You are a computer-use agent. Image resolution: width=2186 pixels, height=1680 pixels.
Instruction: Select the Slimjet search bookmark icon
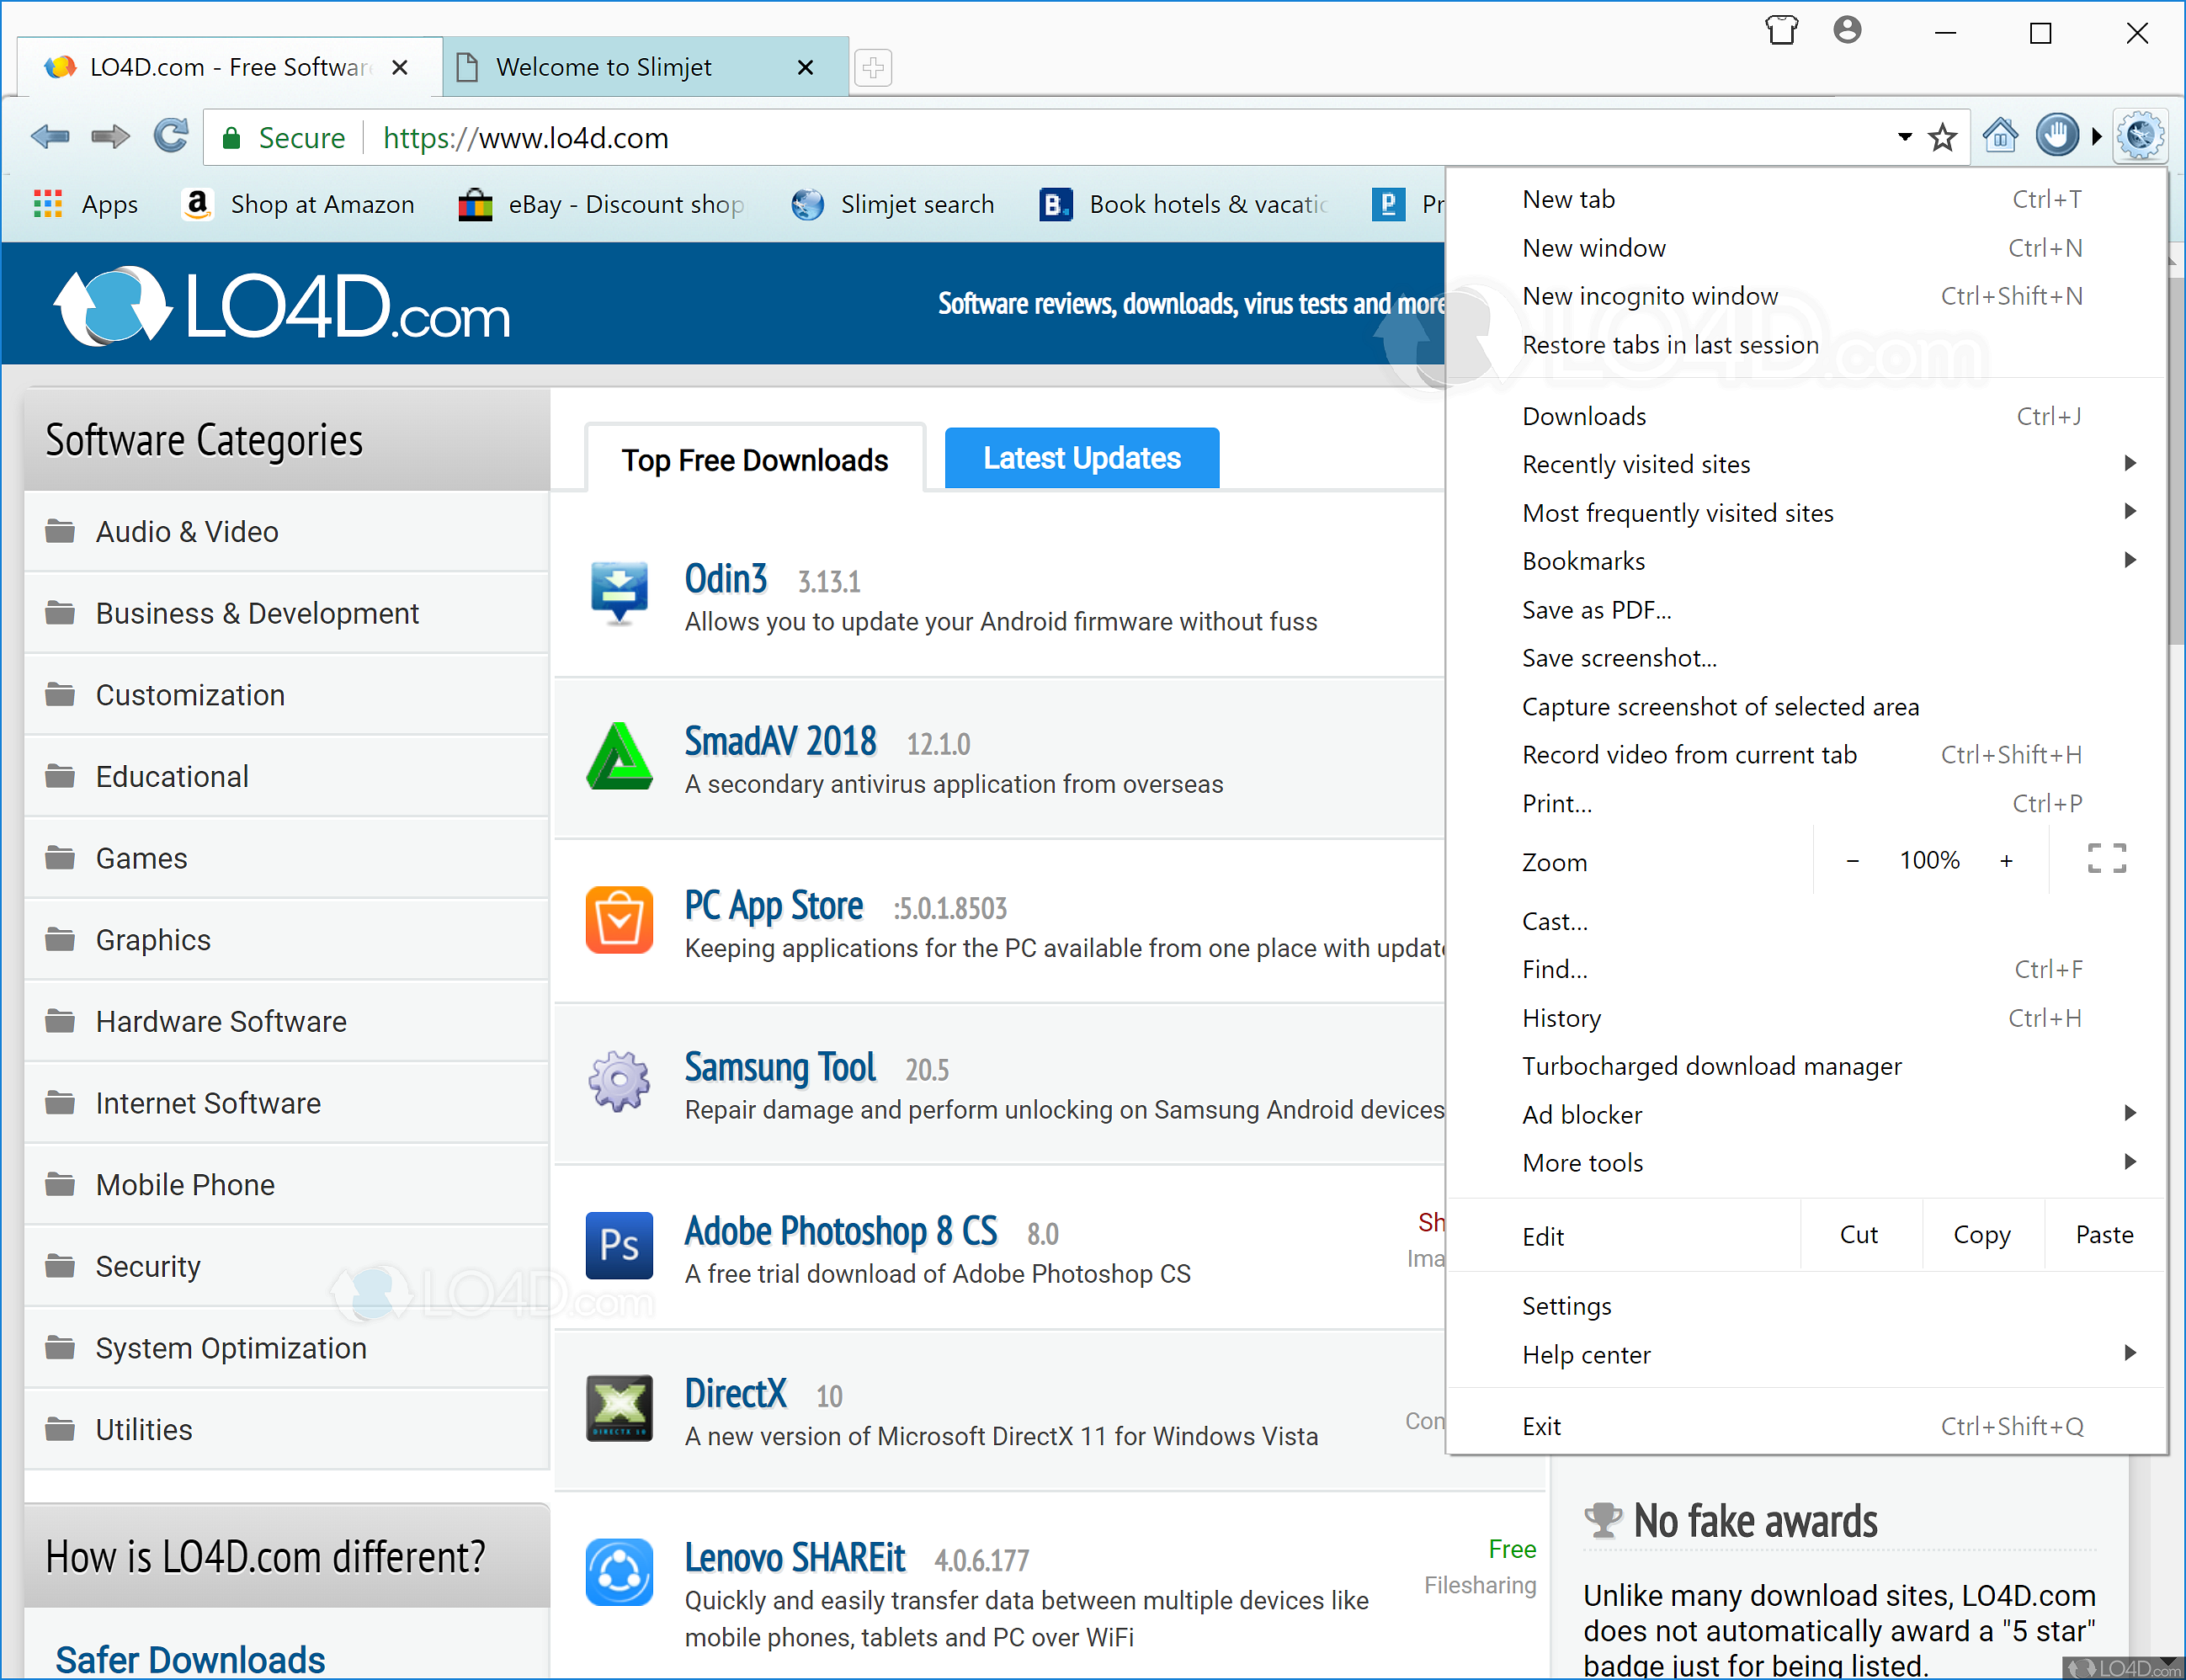coord(806,204)
